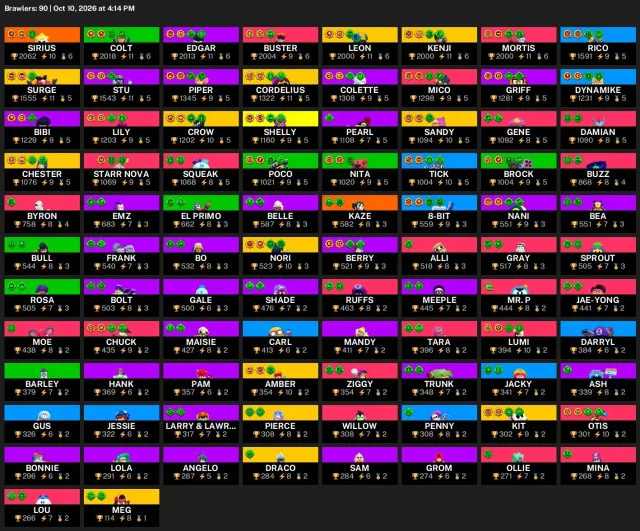Click the Nita bear portrait icon
This screenshot has height=531, width=640.
click(x=360, y=163)
